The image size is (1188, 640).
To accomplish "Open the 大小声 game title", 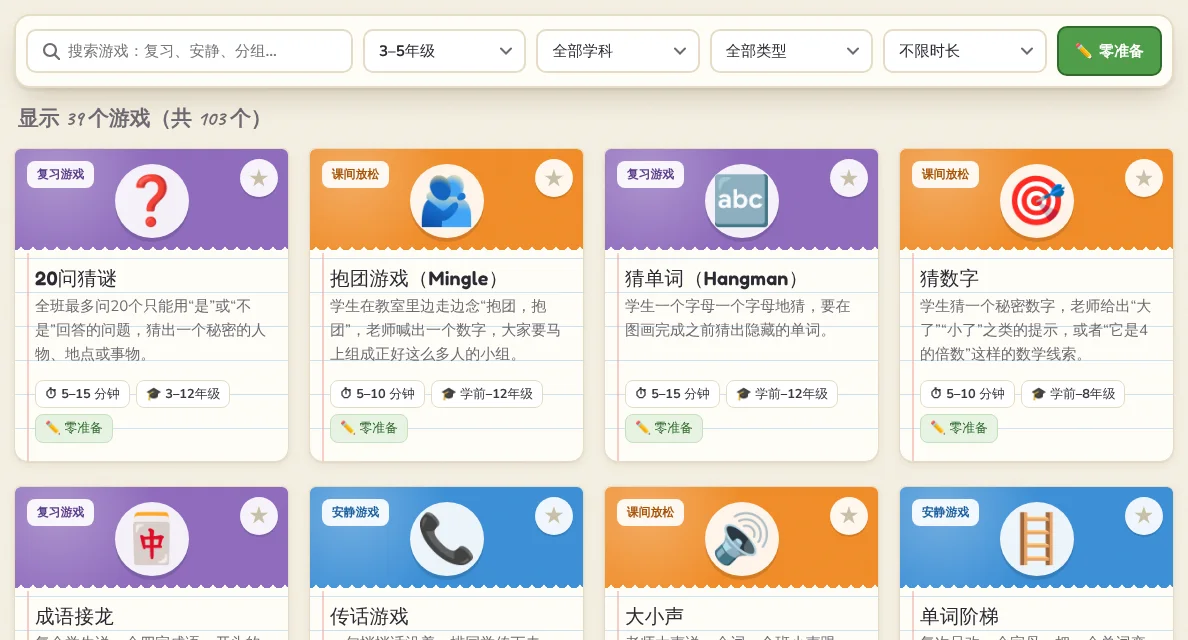I will coord(654,617).
